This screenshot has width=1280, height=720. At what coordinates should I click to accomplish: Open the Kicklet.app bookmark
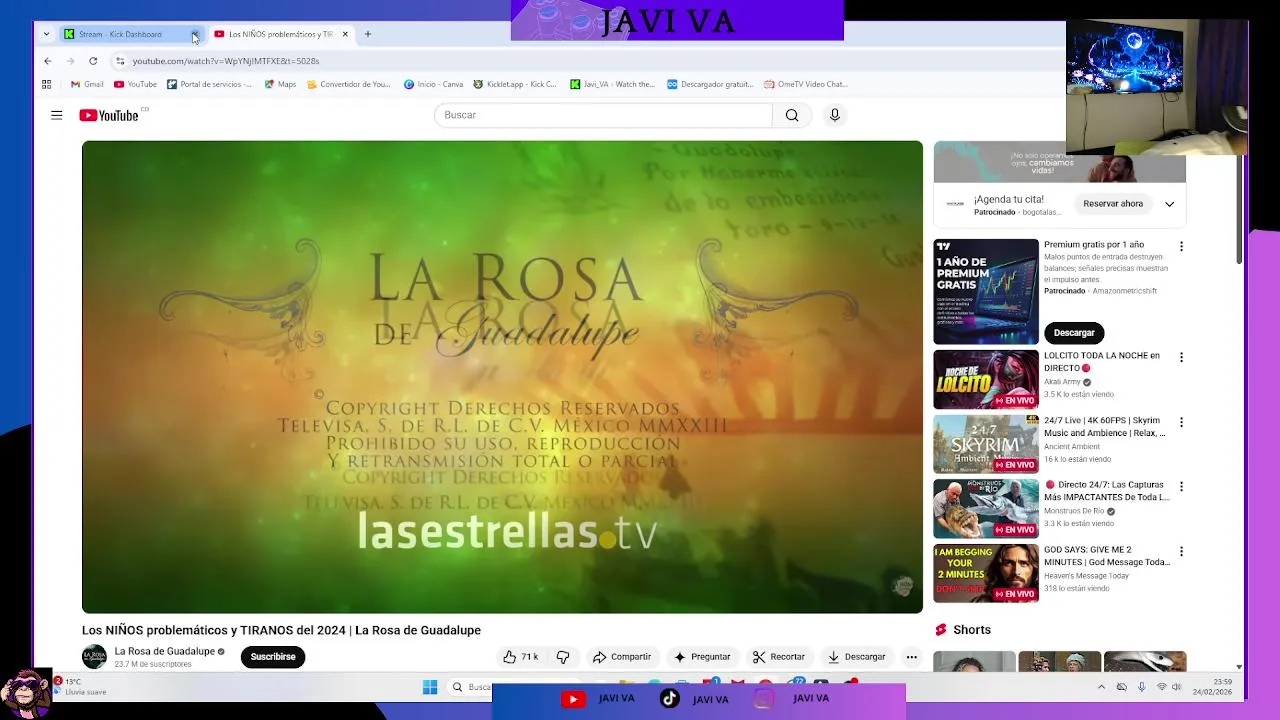pos(515,84)
